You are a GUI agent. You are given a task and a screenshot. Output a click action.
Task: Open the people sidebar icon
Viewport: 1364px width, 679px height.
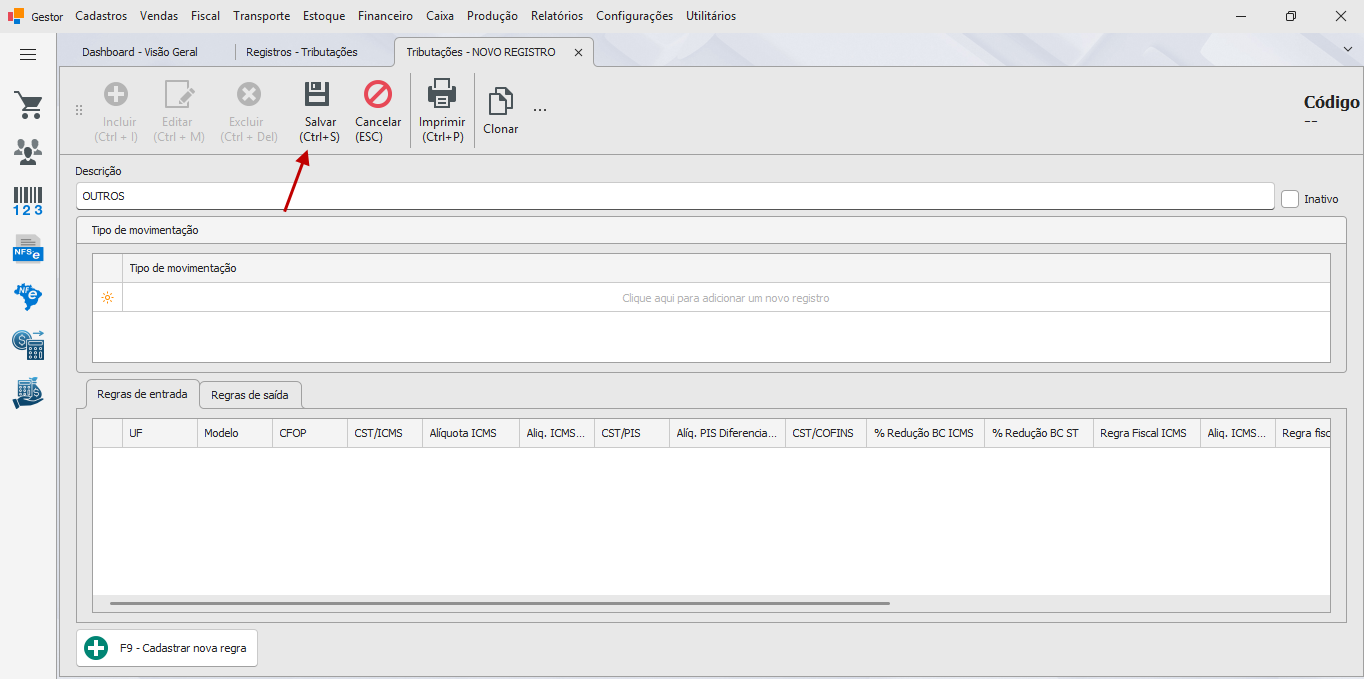[x=28, y=152]
